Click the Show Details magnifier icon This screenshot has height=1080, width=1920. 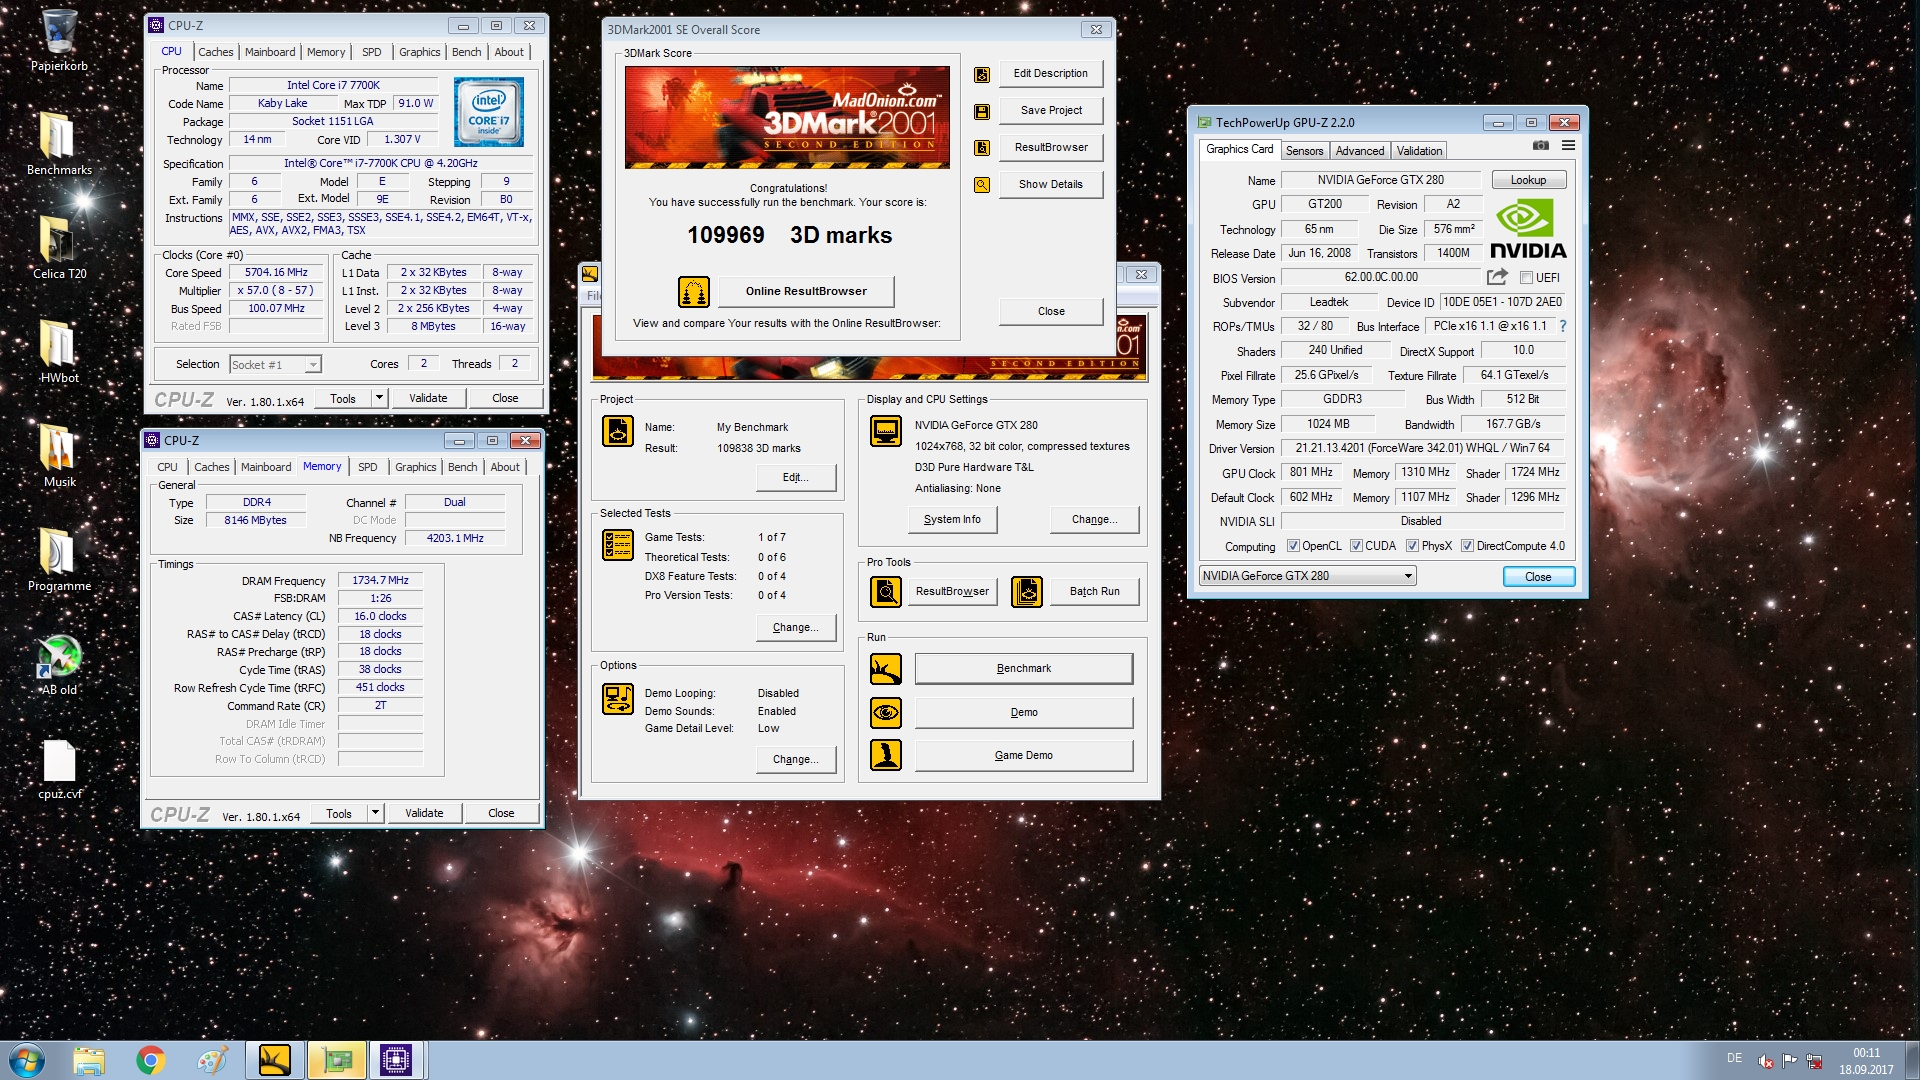coord(982,185)
